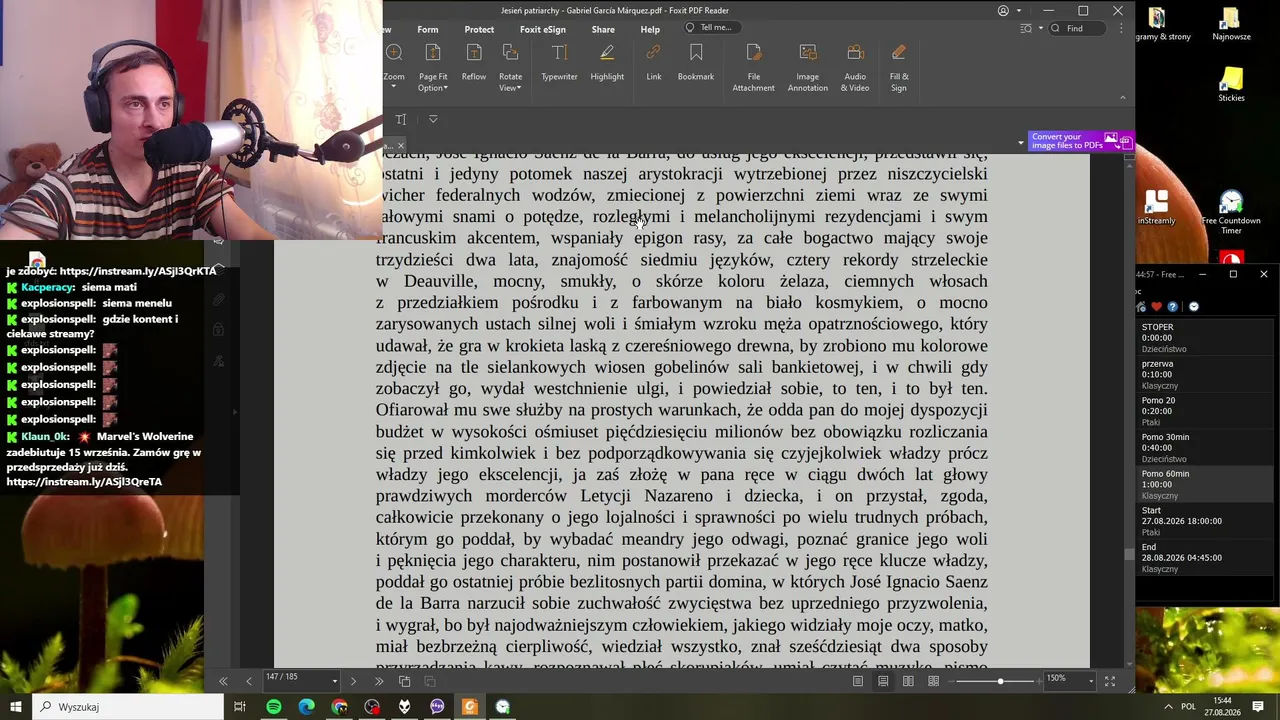
Task: Launch Fill & Sign
Action: pyautogui.click(x=899, y=68)
